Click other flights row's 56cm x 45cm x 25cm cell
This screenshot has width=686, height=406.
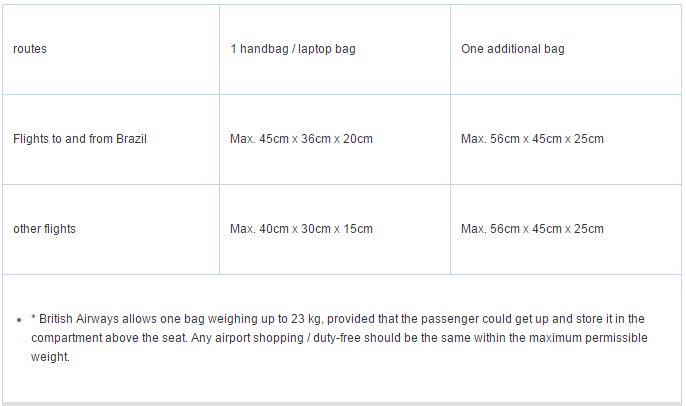coord(532,229)
